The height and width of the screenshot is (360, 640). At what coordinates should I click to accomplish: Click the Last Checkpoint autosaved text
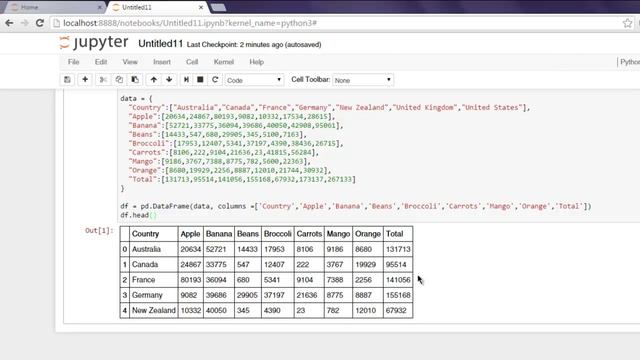pyautogui.click(x=254, y=44)
